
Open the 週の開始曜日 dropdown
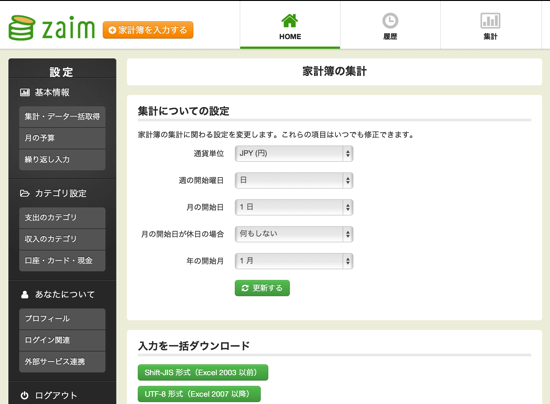point(294,180)
